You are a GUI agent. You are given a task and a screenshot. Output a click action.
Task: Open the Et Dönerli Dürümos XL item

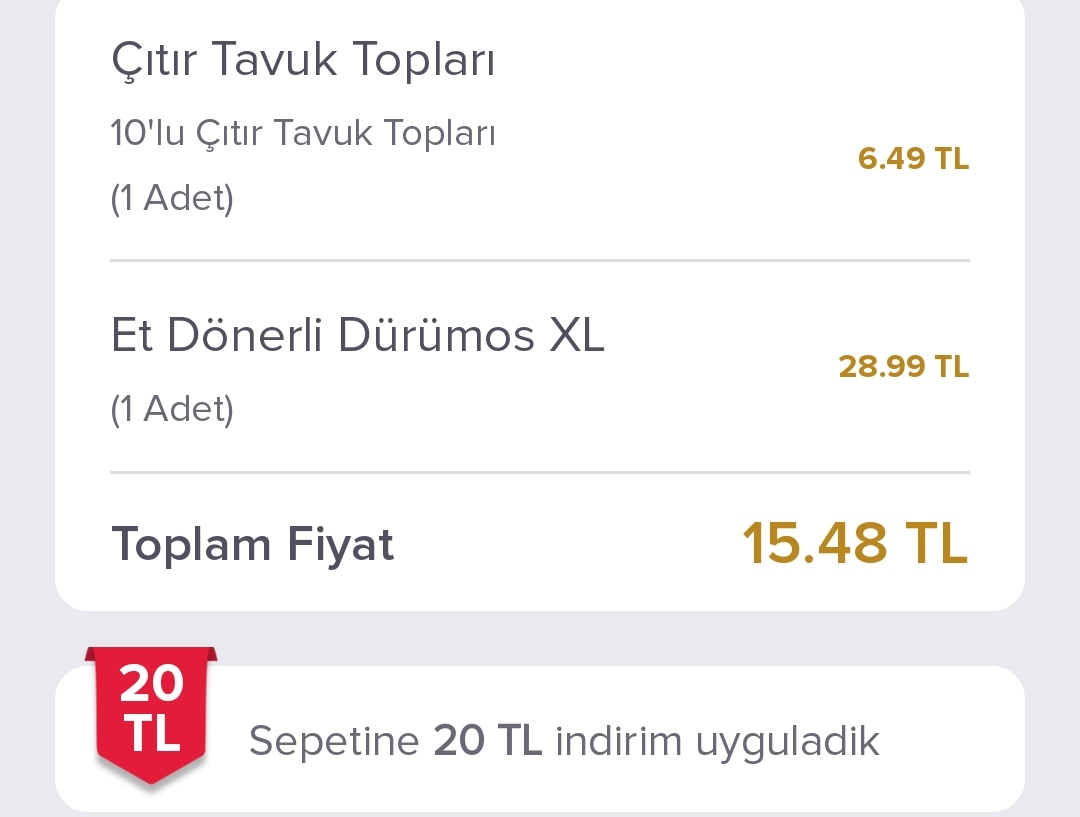point(357,336)
